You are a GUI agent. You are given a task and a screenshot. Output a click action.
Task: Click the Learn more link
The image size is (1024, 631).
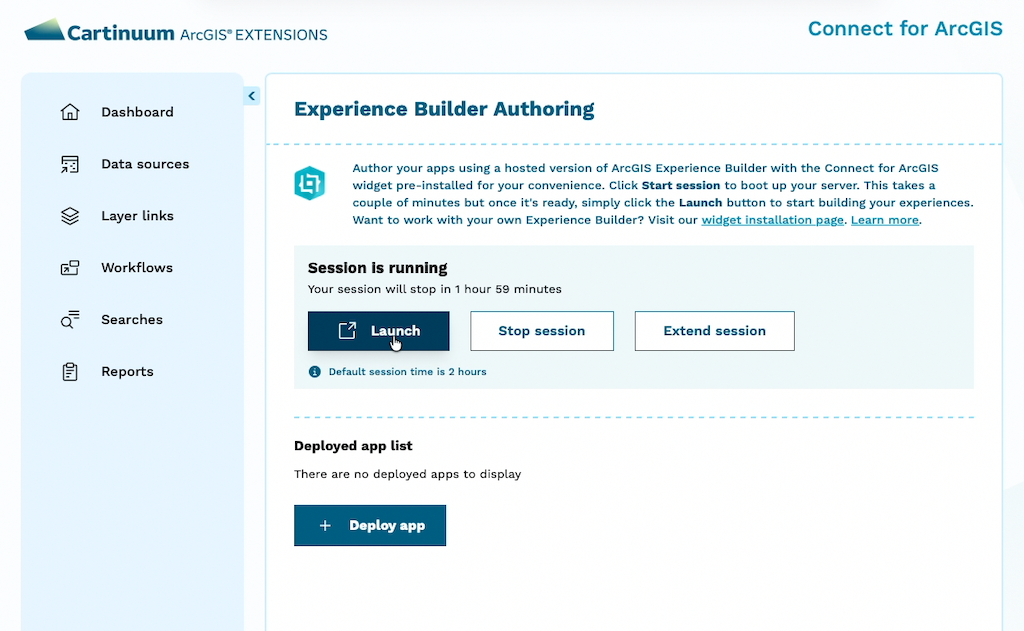click(884, 219)
